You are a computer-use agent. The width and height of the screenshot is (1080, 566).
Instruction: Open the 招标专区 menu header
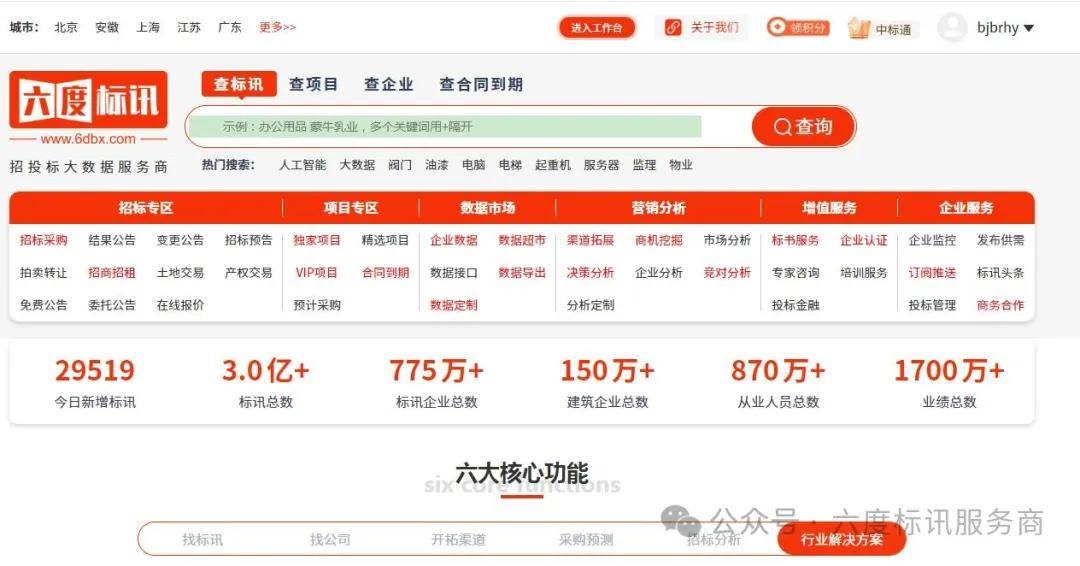tap(146, 208)
